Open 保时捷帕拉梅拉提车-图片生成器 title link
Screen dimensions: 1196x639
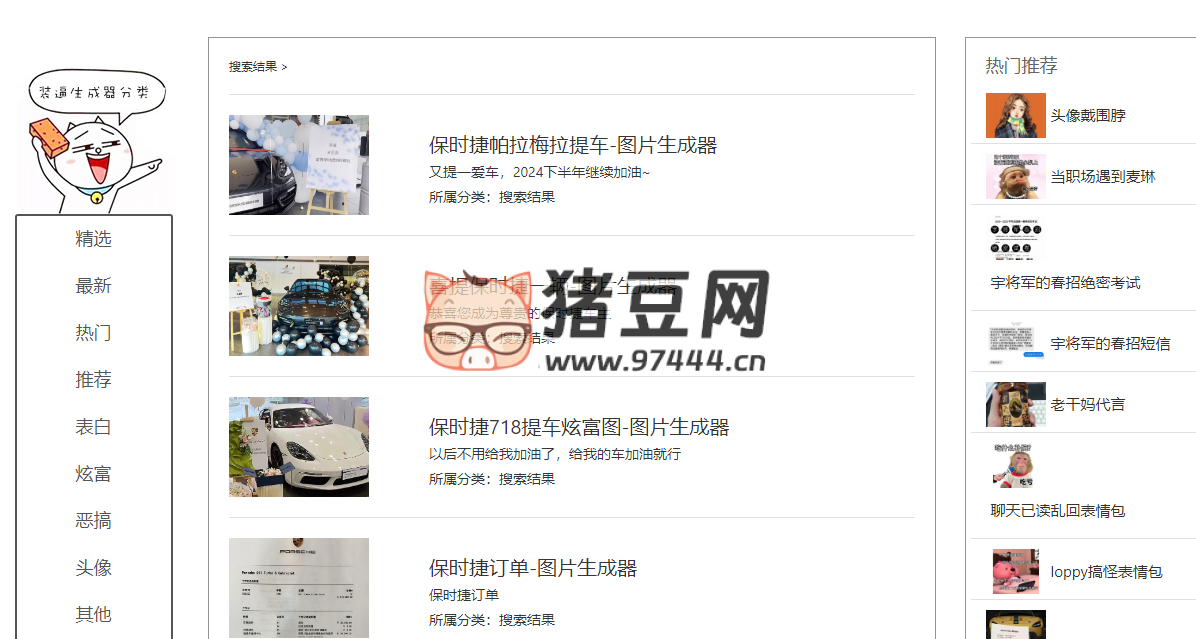point(573,146)
